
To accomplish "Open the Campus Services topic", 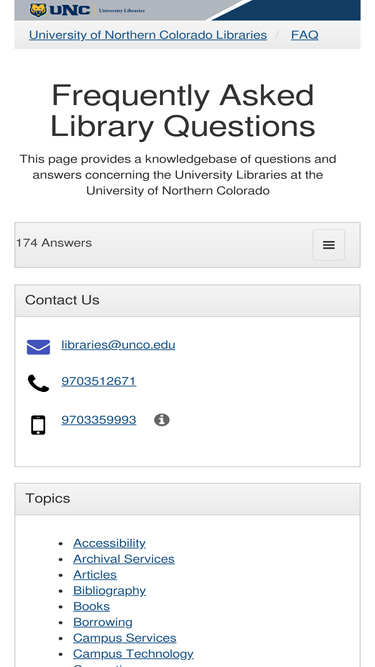I will [x=125, y=638].
